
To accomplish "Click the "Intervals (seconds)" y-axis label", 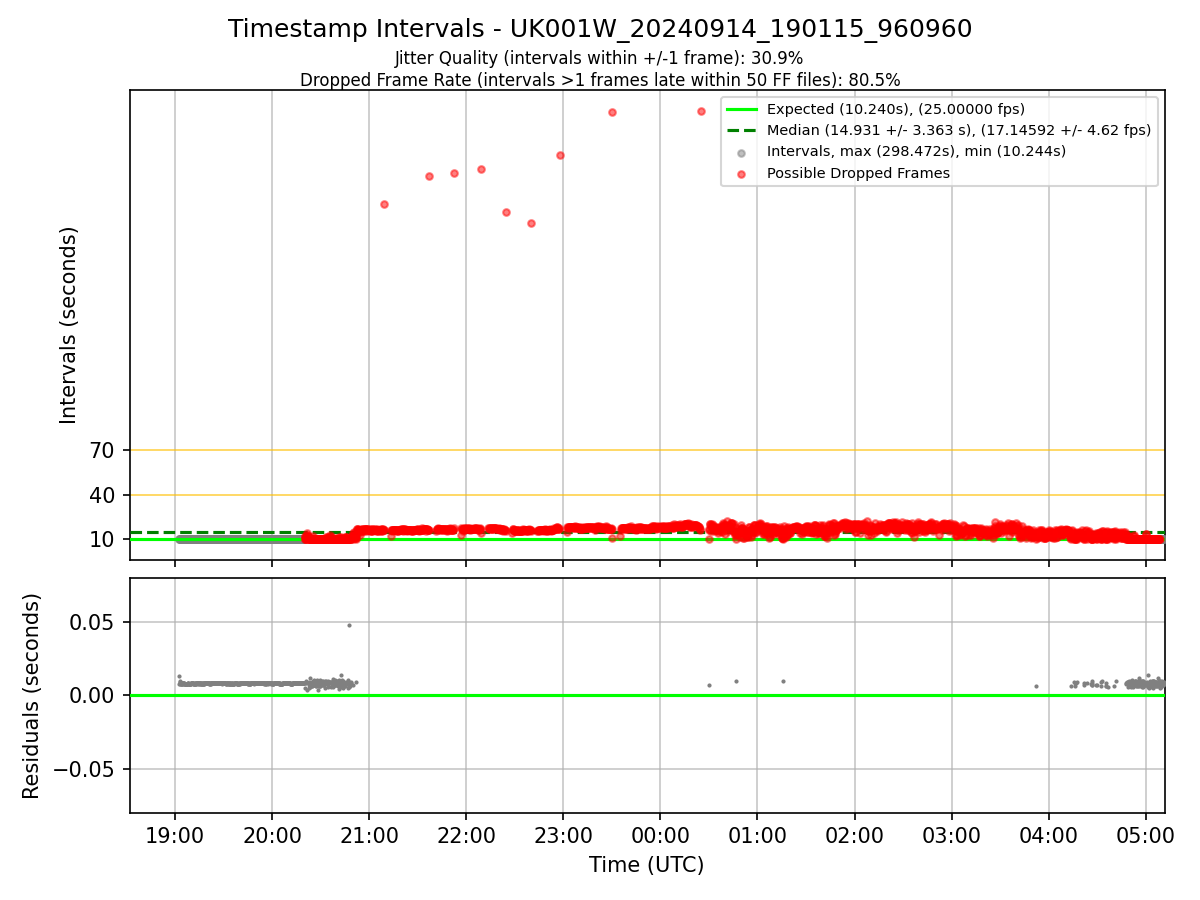I will [68, 325].
